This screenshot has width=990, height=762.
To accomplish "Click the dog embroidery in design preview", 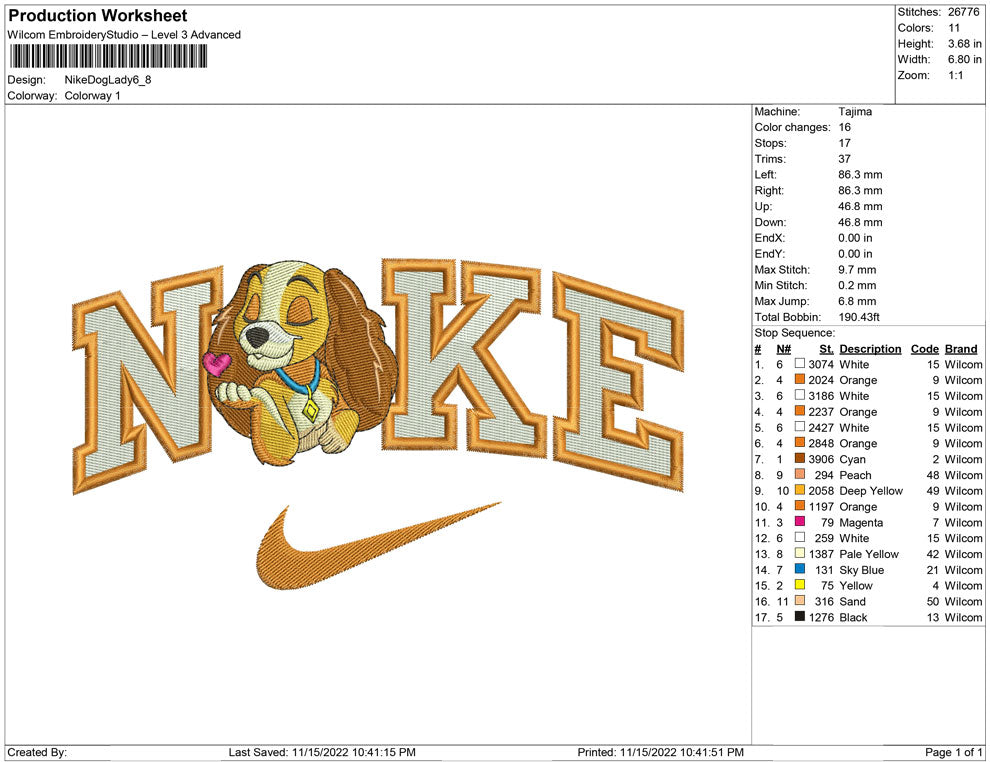I will (303, 363).
